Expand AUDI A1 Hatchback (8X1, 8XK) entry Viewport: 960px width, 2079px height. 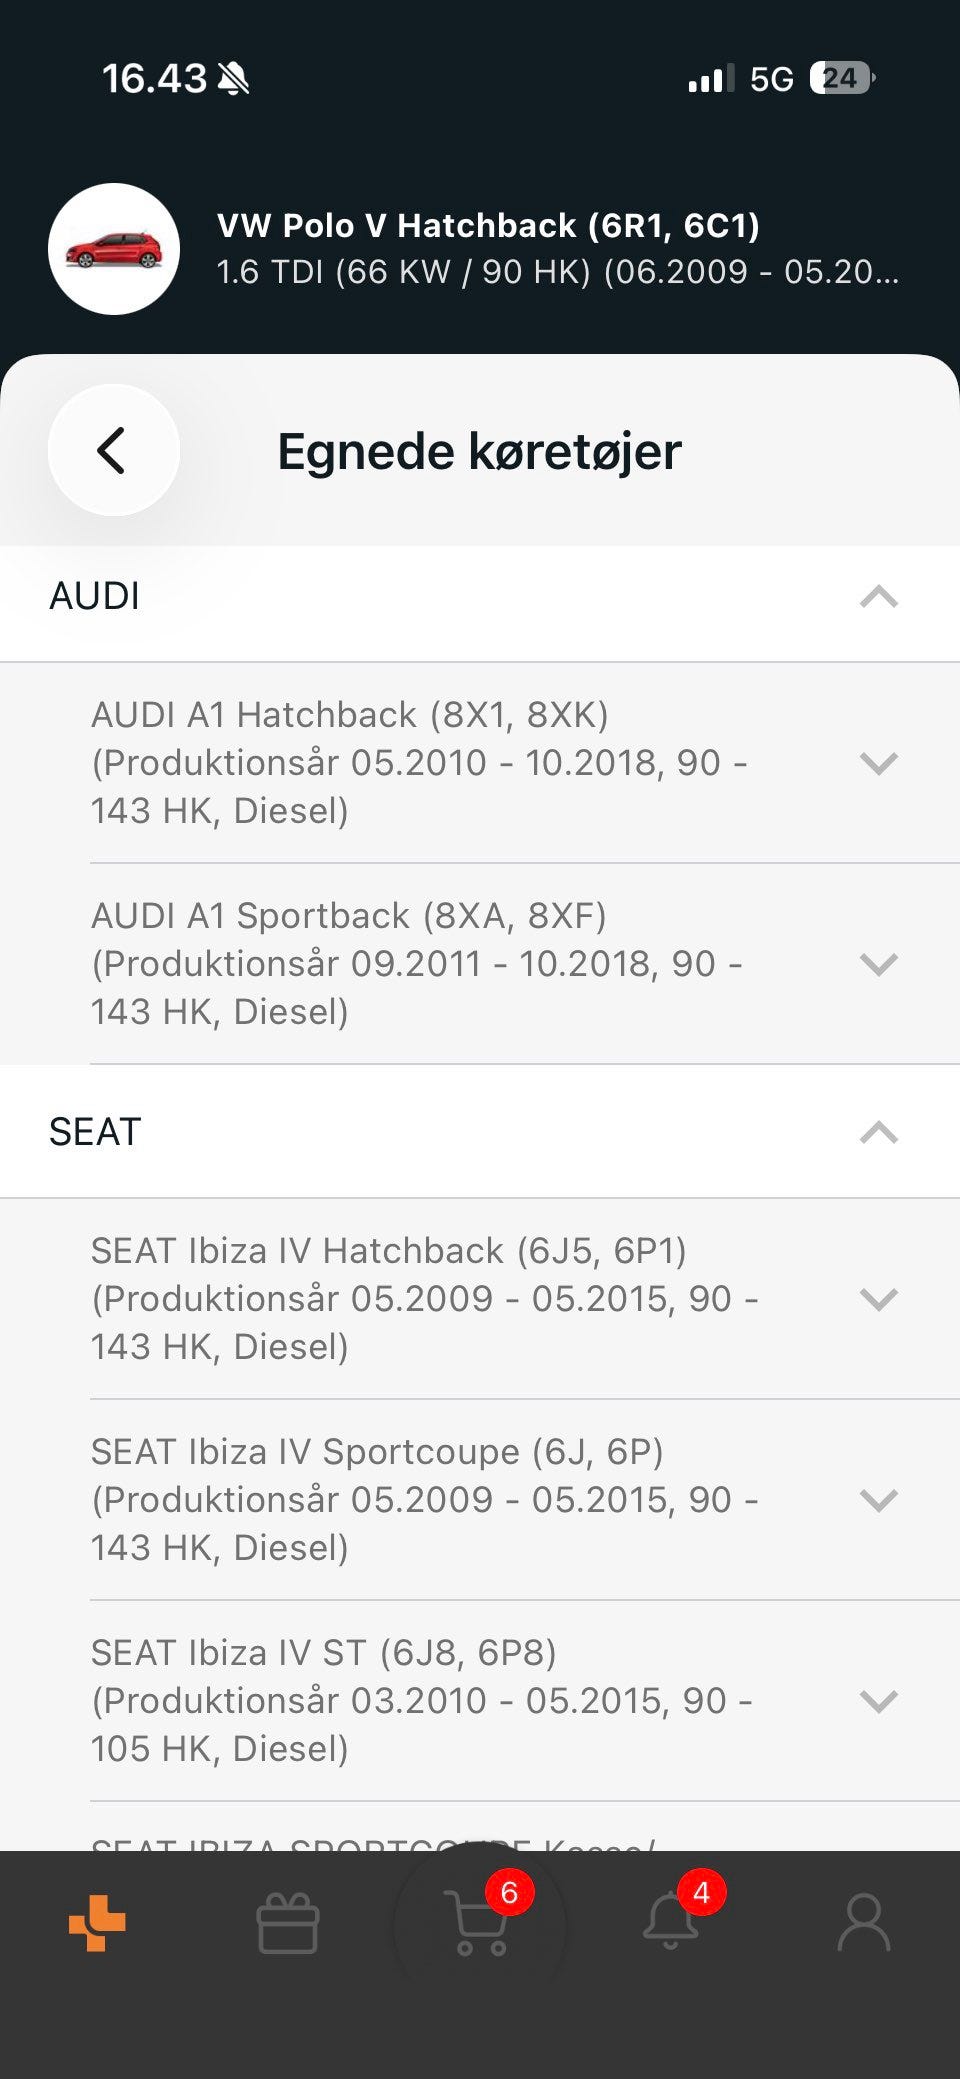480,763
